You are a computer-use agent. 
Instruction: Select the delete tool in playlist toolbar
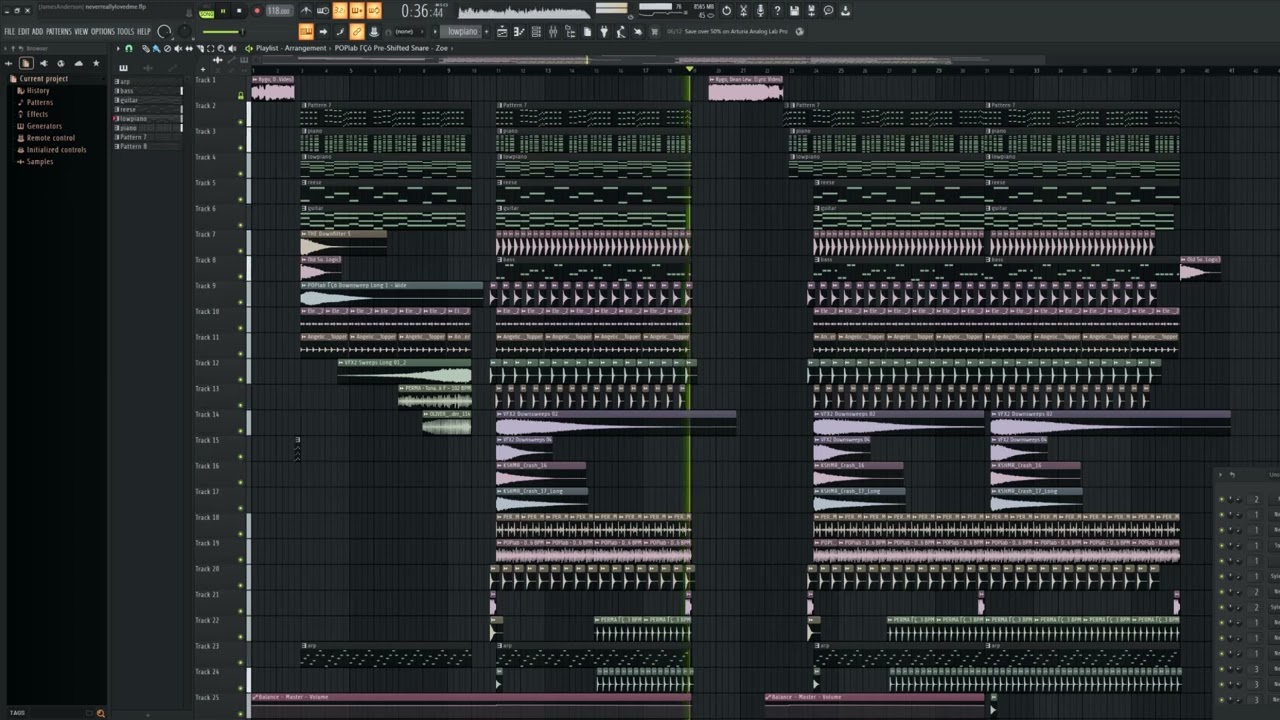[167, 48]
